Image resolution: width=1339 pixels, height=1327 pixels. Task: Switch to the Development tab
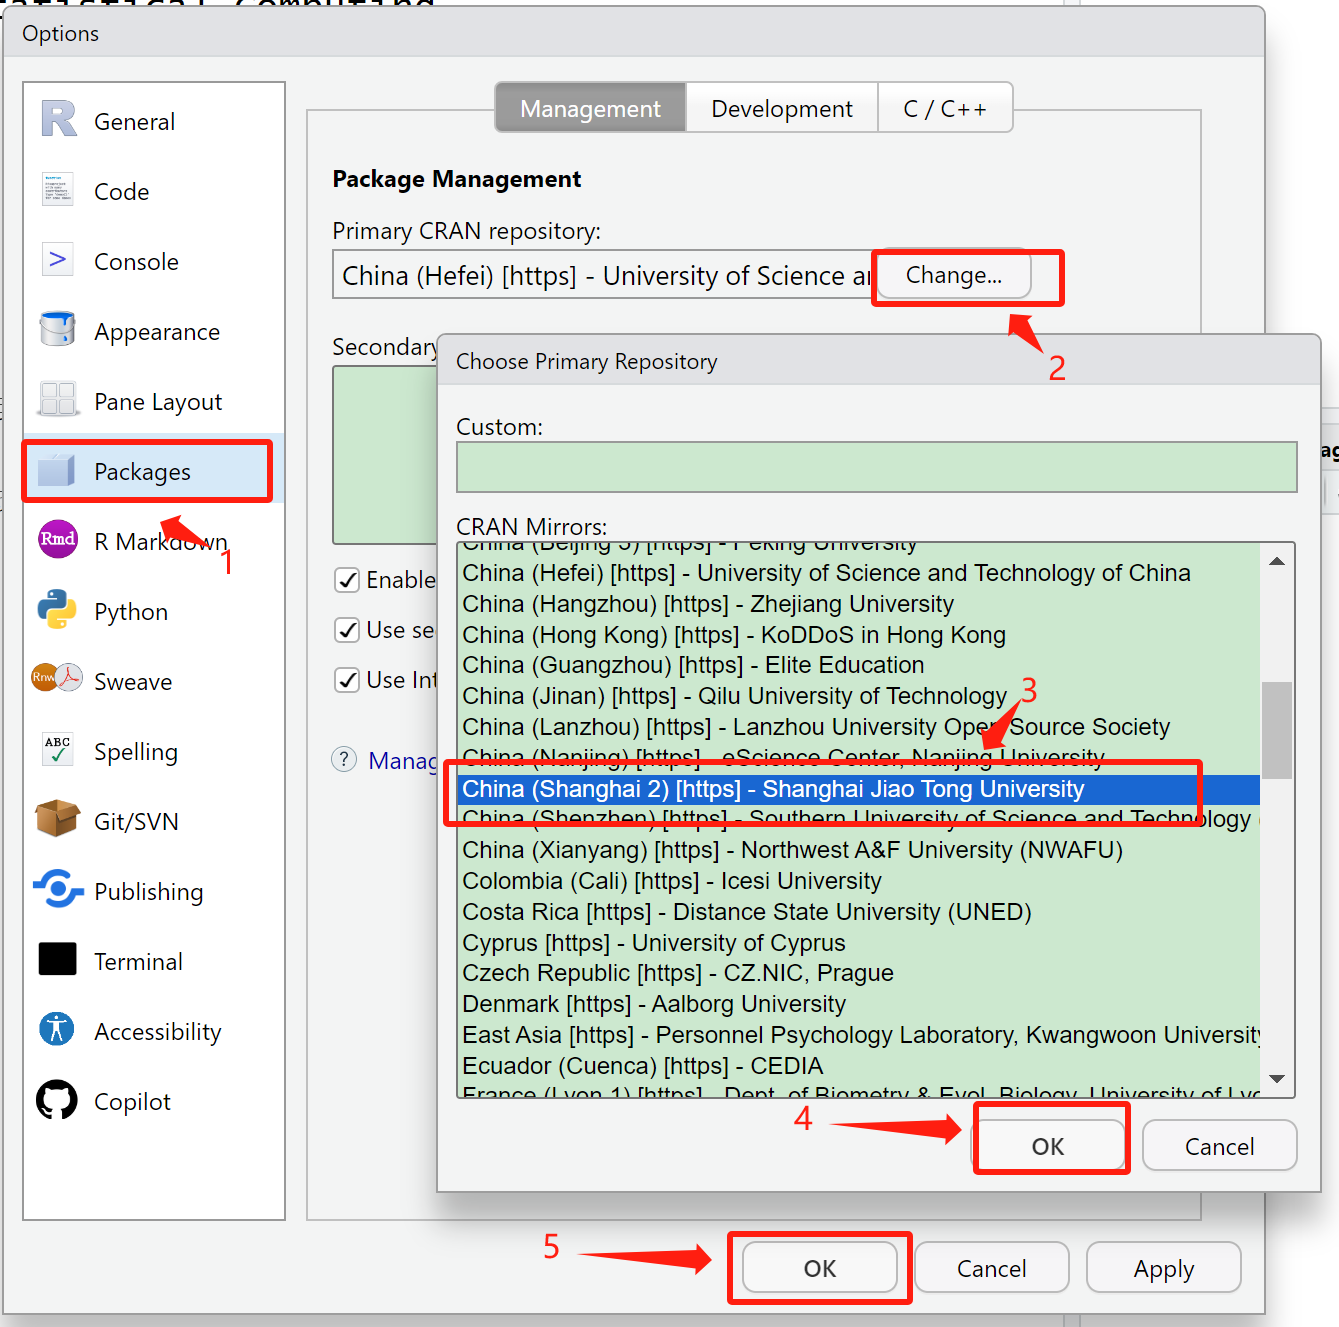pos(782,108)
